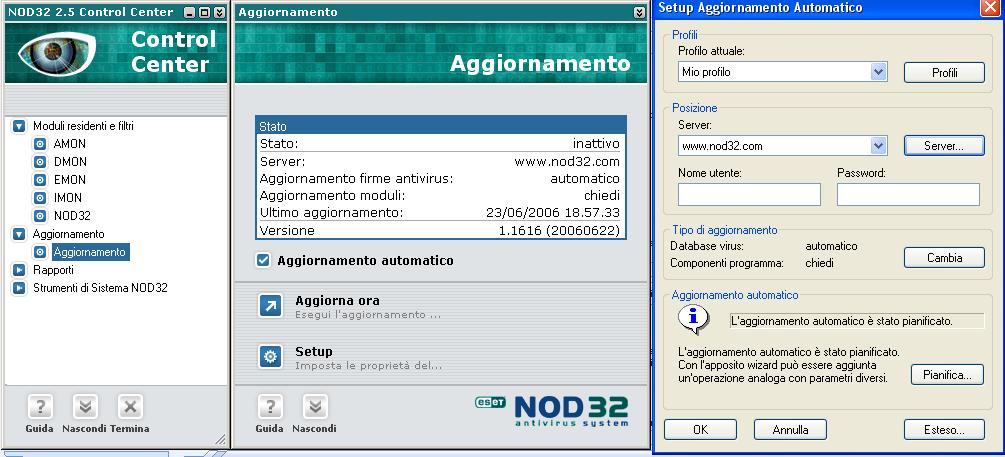Viewport: 1005px width, 457px height.
Task: Click the Stato value inattivo
Action: (596, 144)
